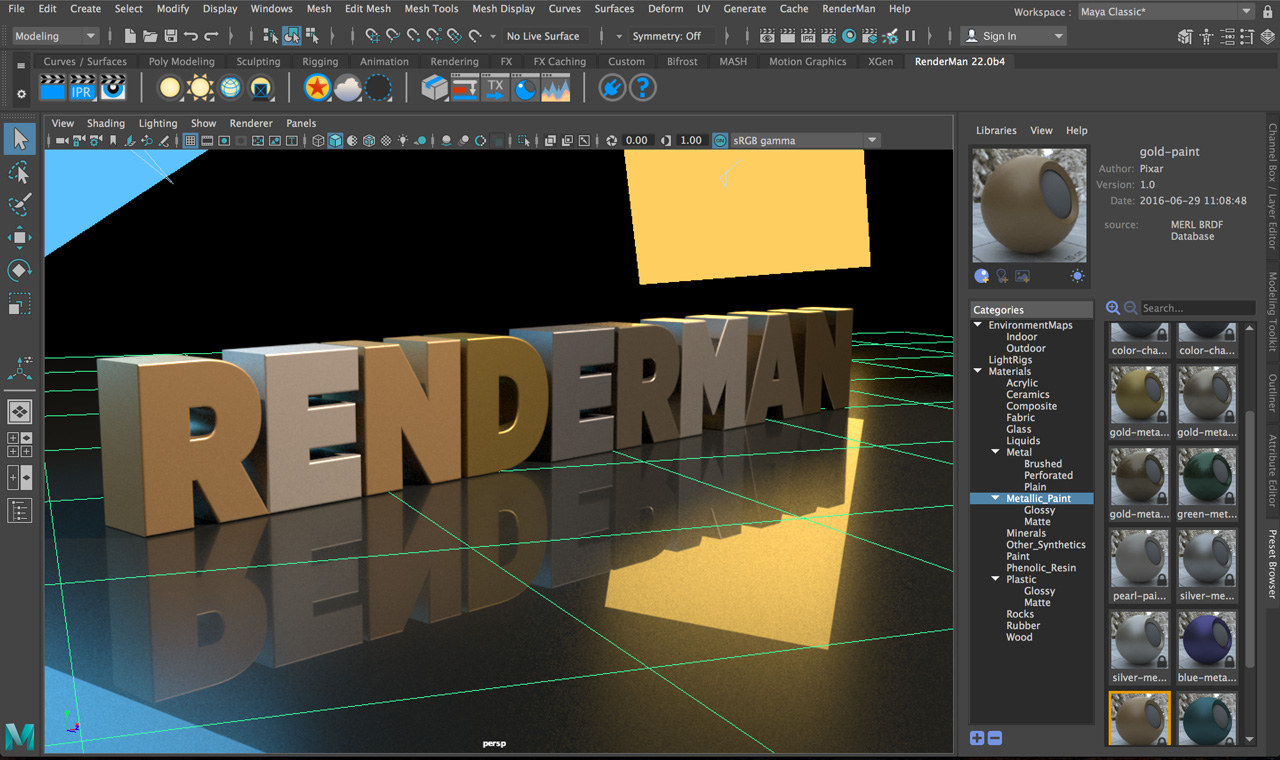The height and width of the screenshot is (760, 1280).
Task: Start IPR rendering from the RenderMan shelf
Action: 82,88
